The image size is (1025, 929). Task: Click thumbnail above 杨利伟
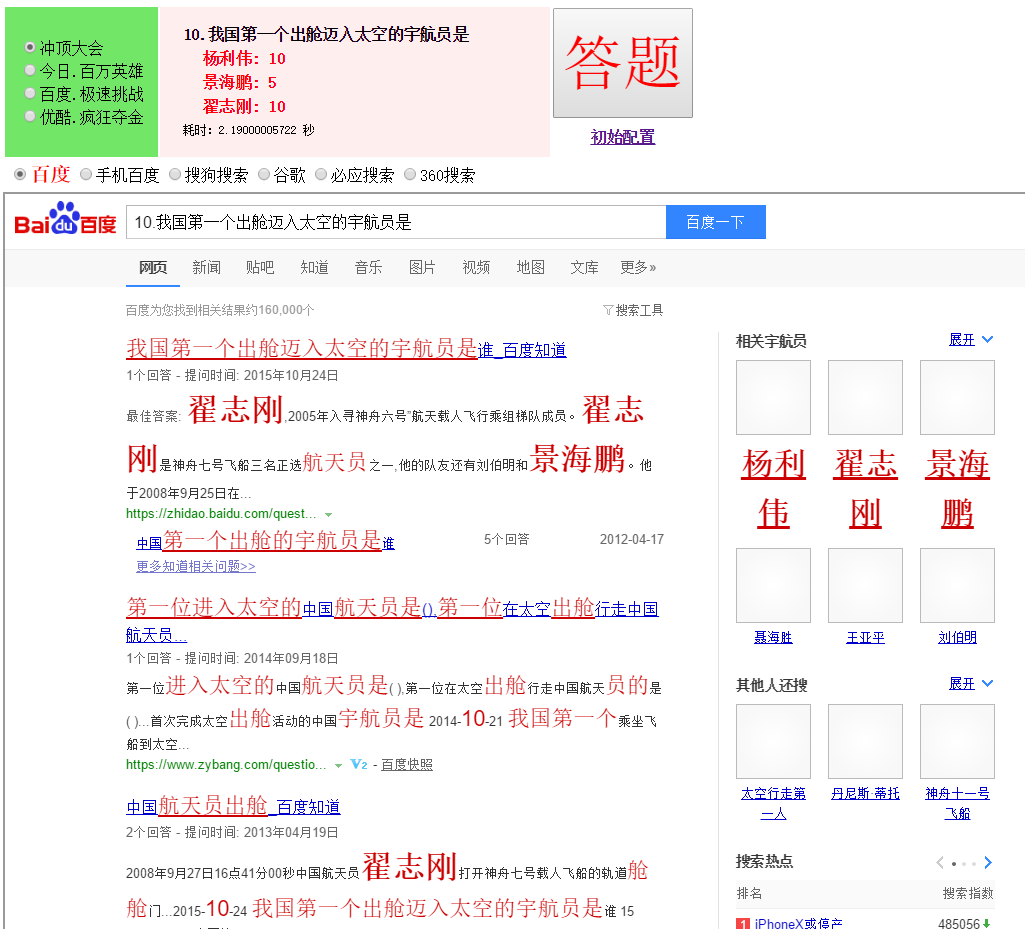(x=773, y=397)
